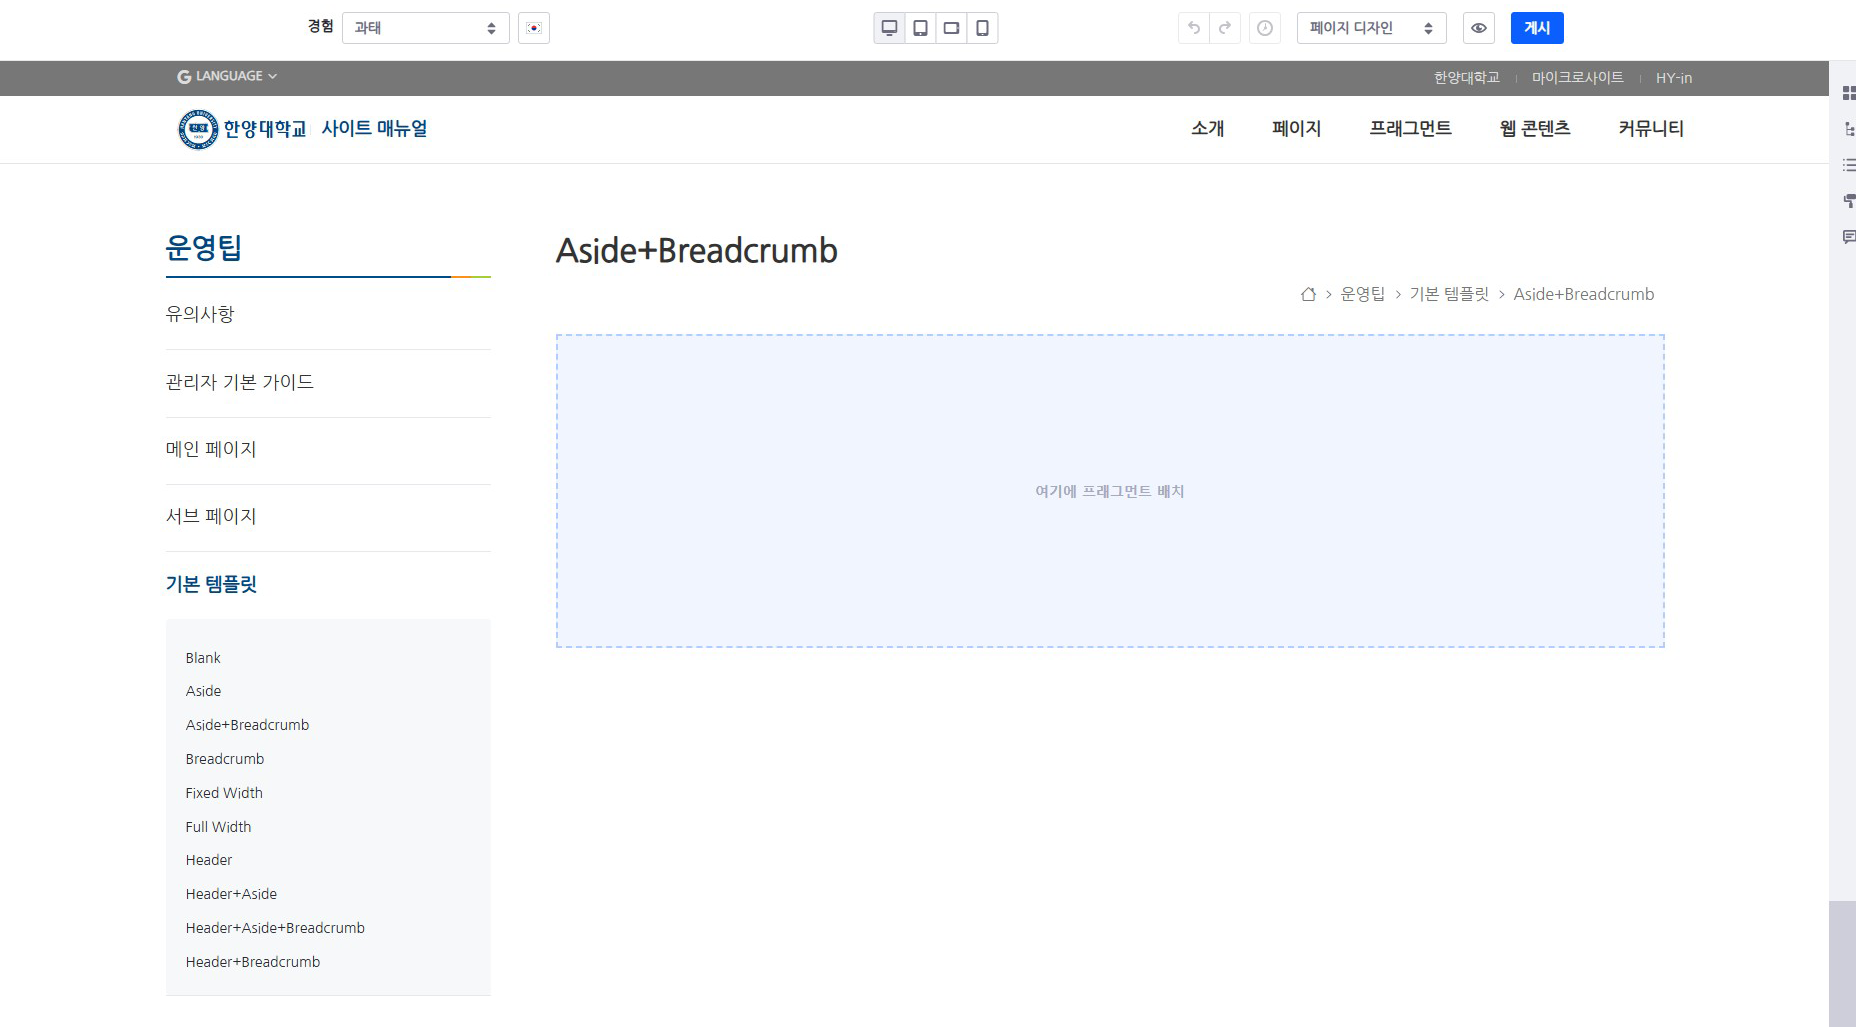Screen dimensions: 1856x1027
Task: Open the page design paint roller panel
Action: [1848, 201]
